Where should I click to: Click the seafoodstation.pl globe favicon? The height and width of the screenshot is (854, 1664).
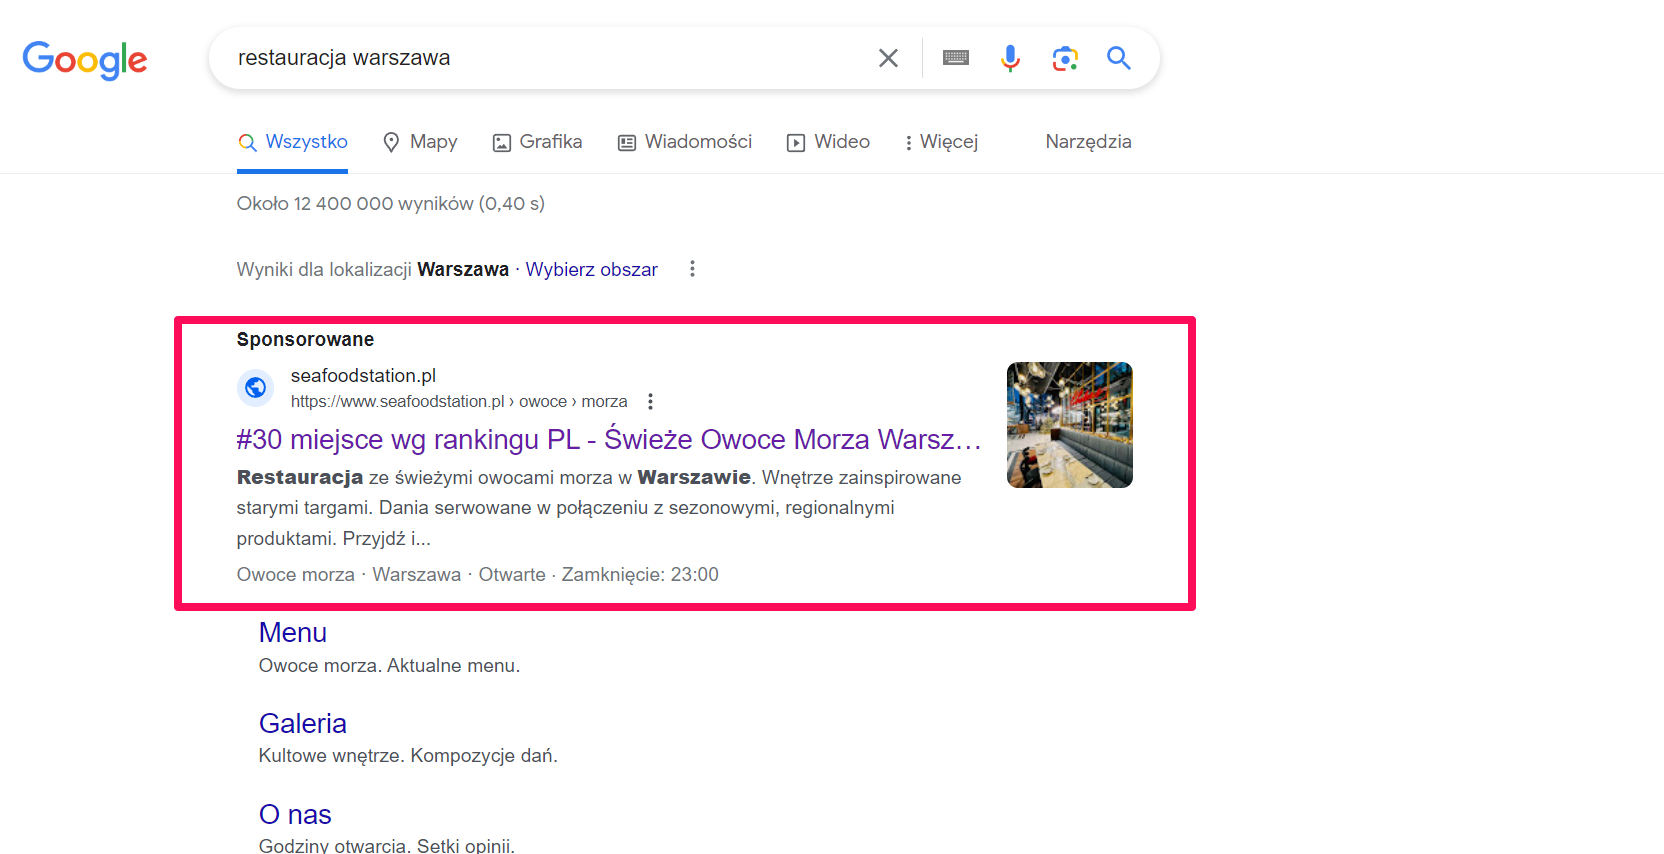click(x=256, y=387)
